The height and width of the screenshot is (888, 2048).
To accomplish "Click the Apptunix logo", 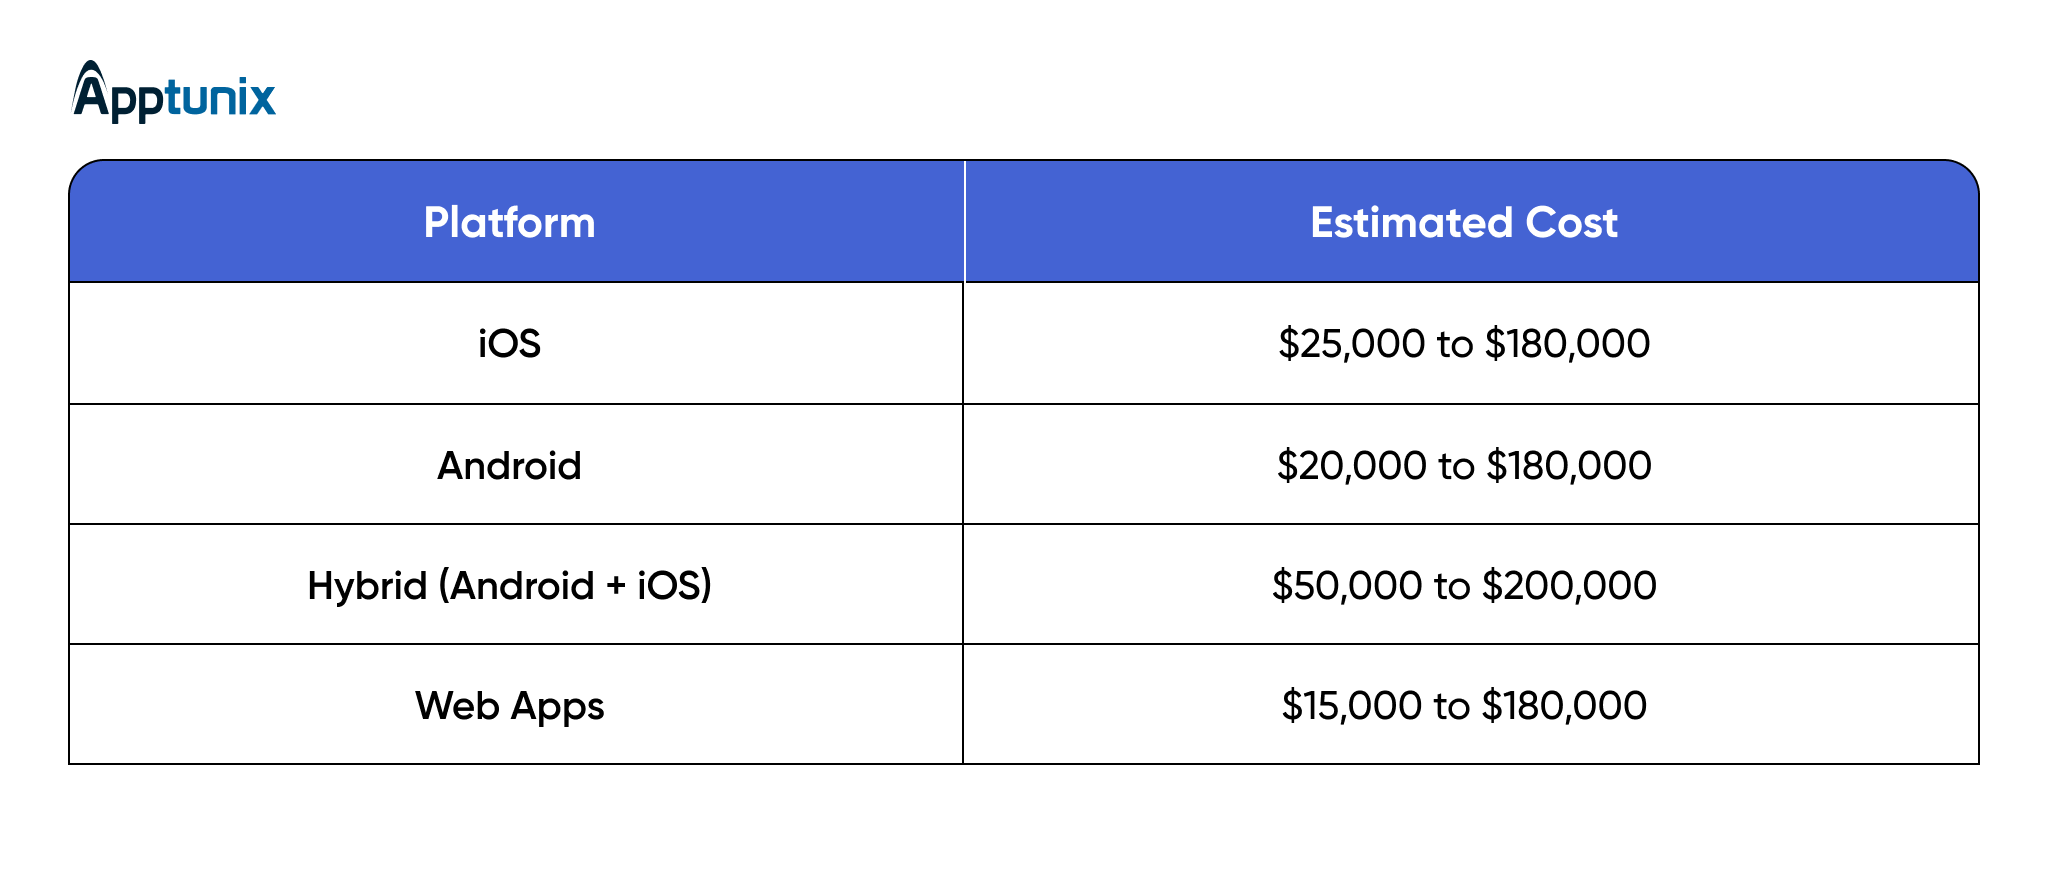I will click(174, 95).
